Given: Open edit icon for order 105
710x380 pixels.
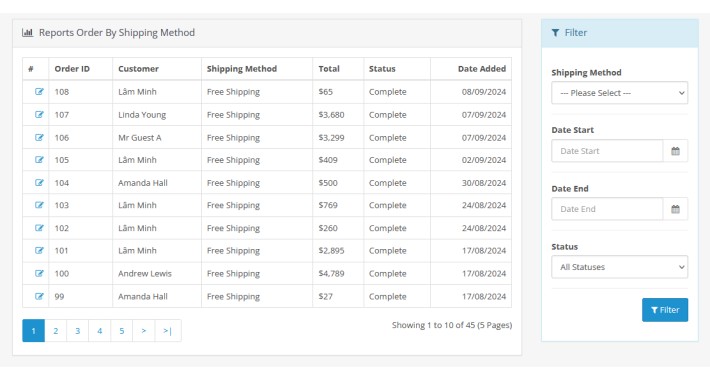Looking at the screenshot, I should coord(39,160).
